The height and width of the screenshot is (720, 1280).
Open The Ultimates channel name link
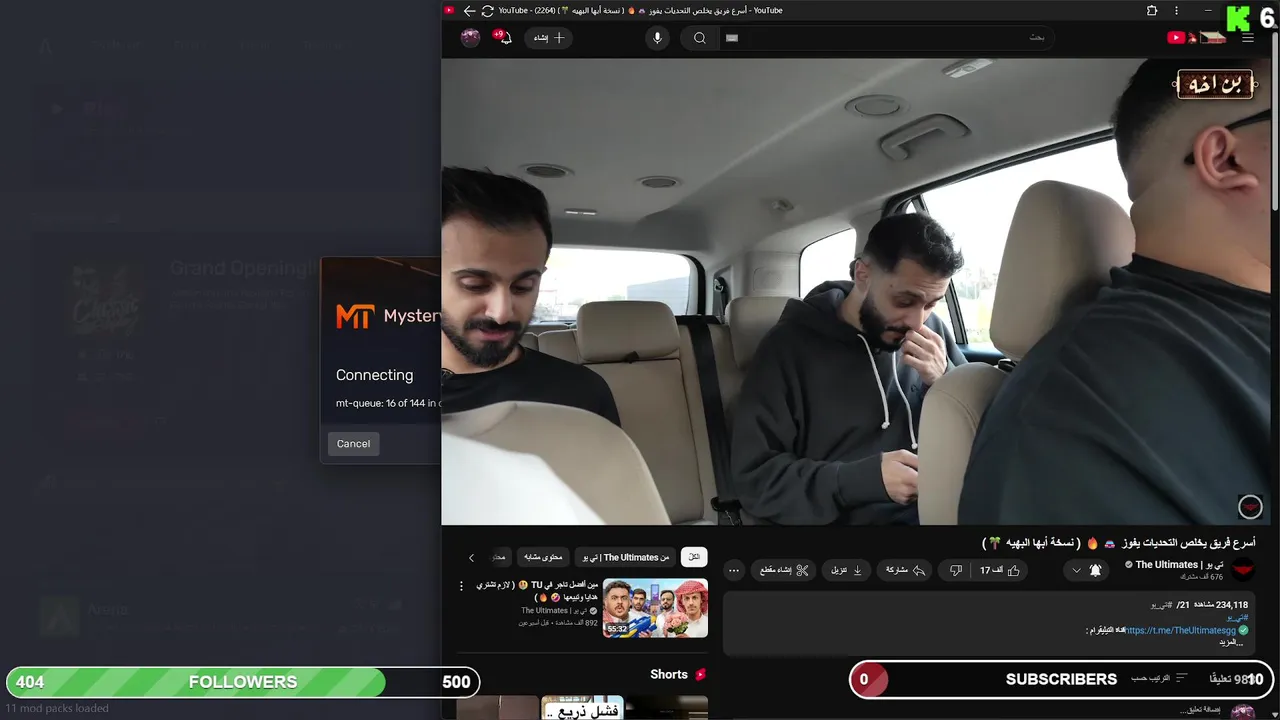pos(1179,564)
